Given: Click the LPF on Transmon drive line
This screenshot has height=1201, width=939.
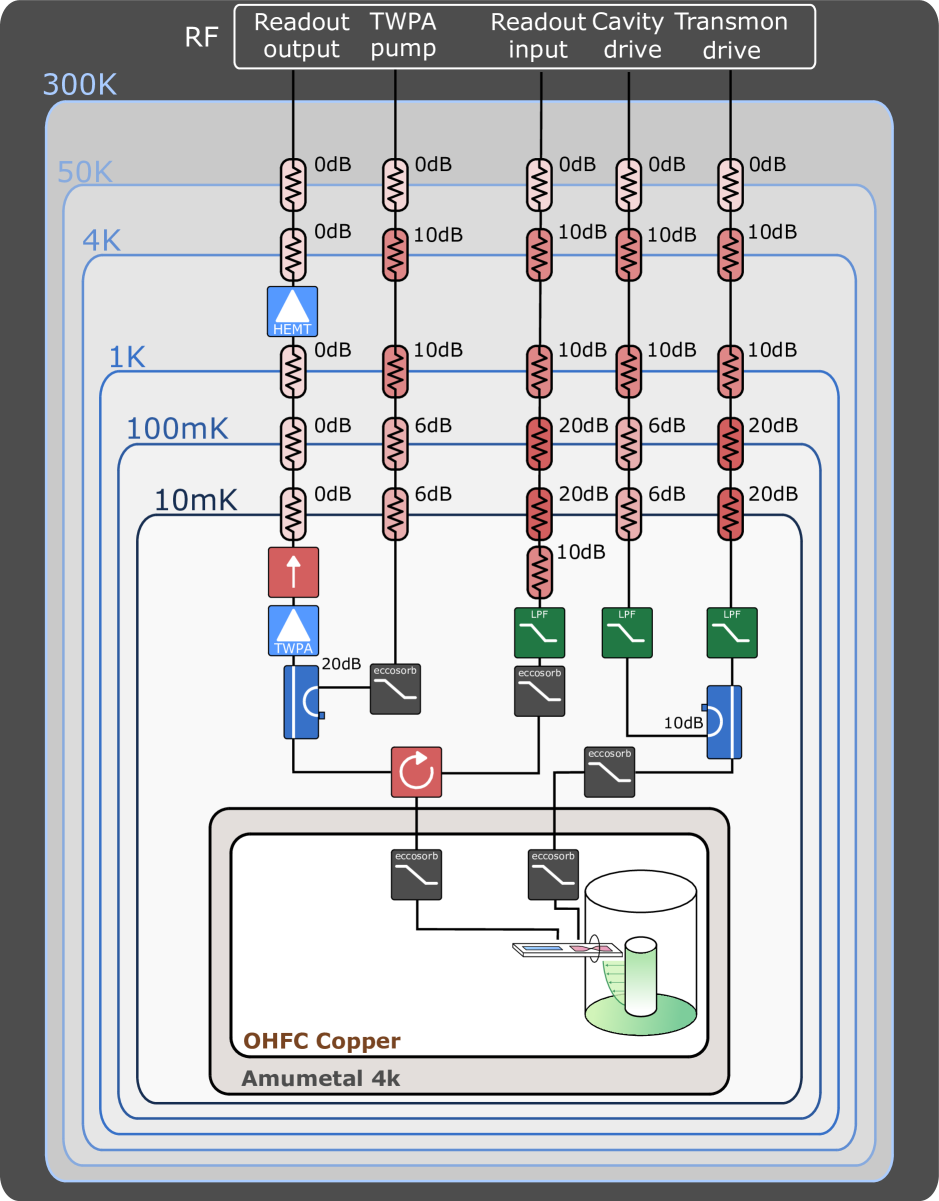Looking at the screenshot, I should click(731, 632).
